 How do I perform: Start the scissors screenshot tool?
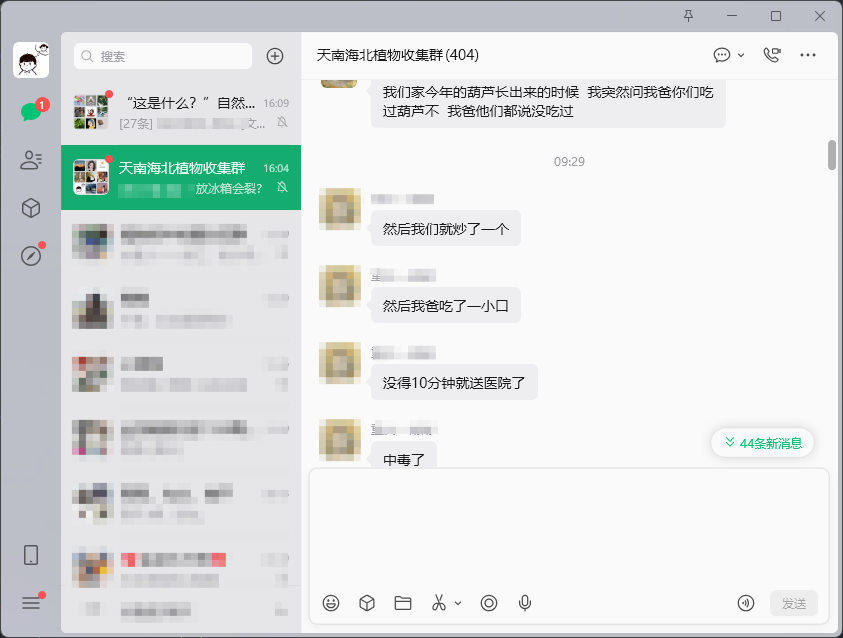tap(439, 603)
